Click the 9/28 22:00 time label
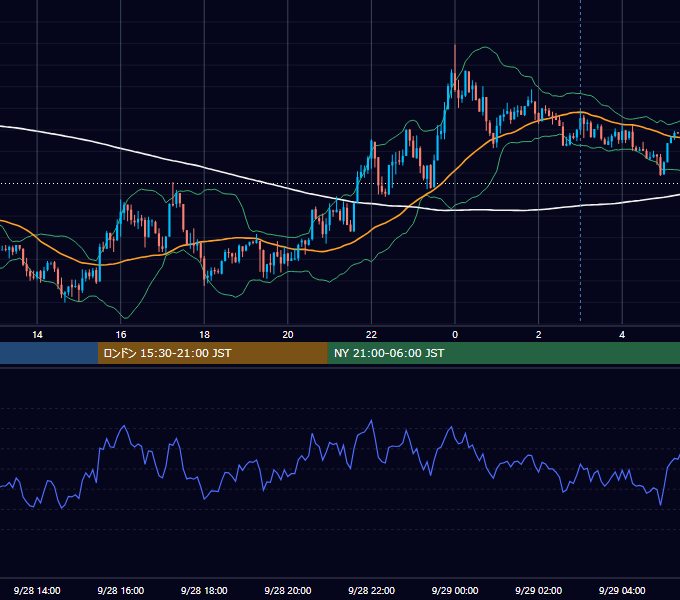This screenshot has height=600, width=680. point(371,590)
